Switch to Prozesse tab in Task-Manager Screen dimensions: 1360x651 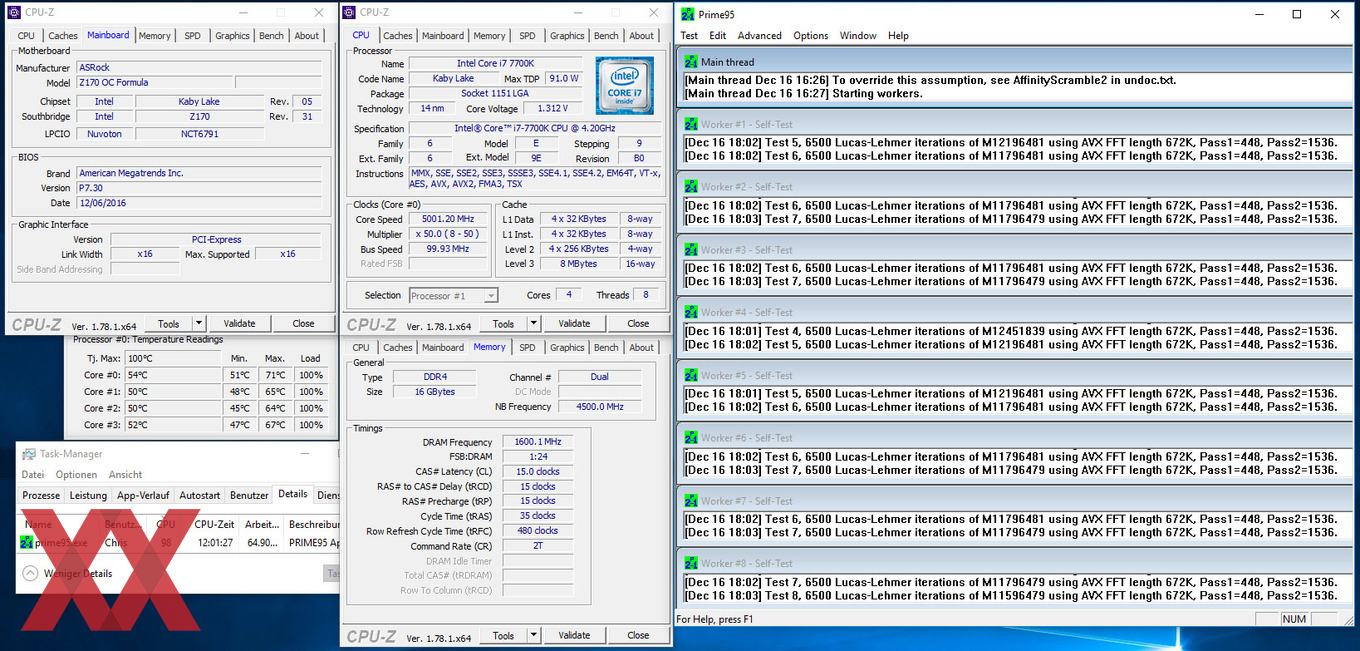point(41,495)
